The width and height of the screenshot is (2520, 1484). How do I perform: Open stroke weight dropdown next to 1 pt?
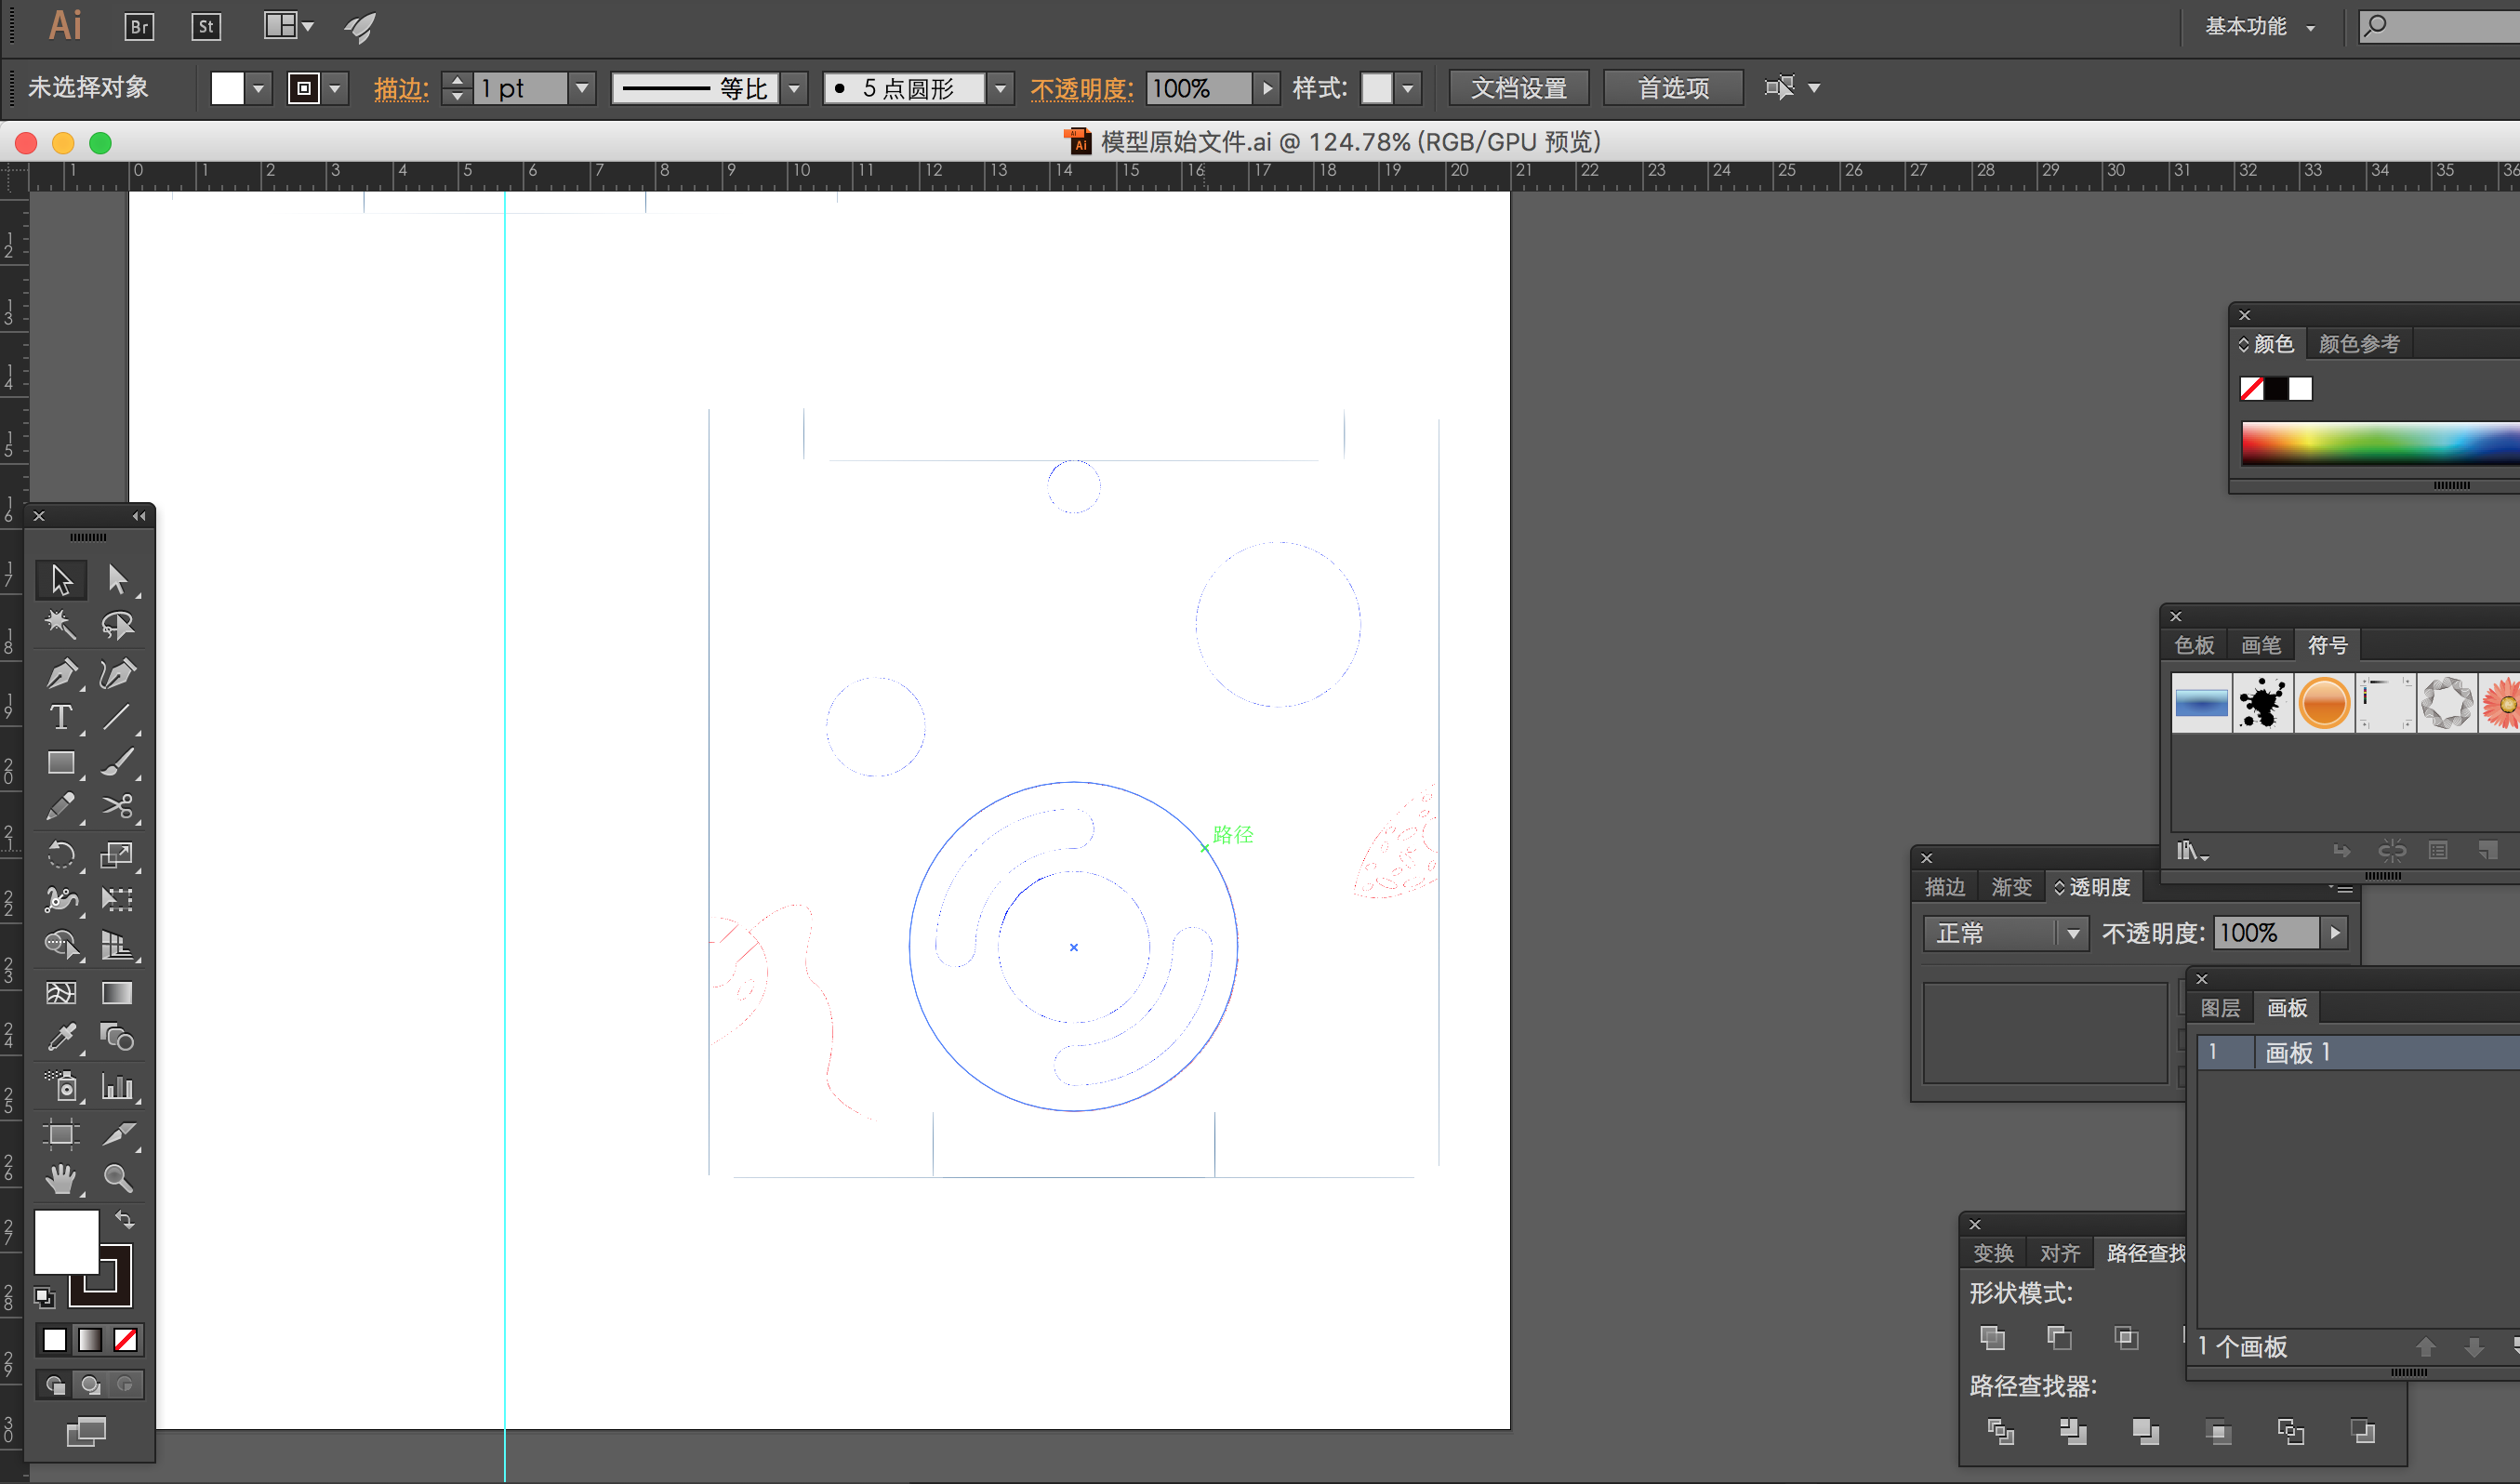[x=582, y=88]
